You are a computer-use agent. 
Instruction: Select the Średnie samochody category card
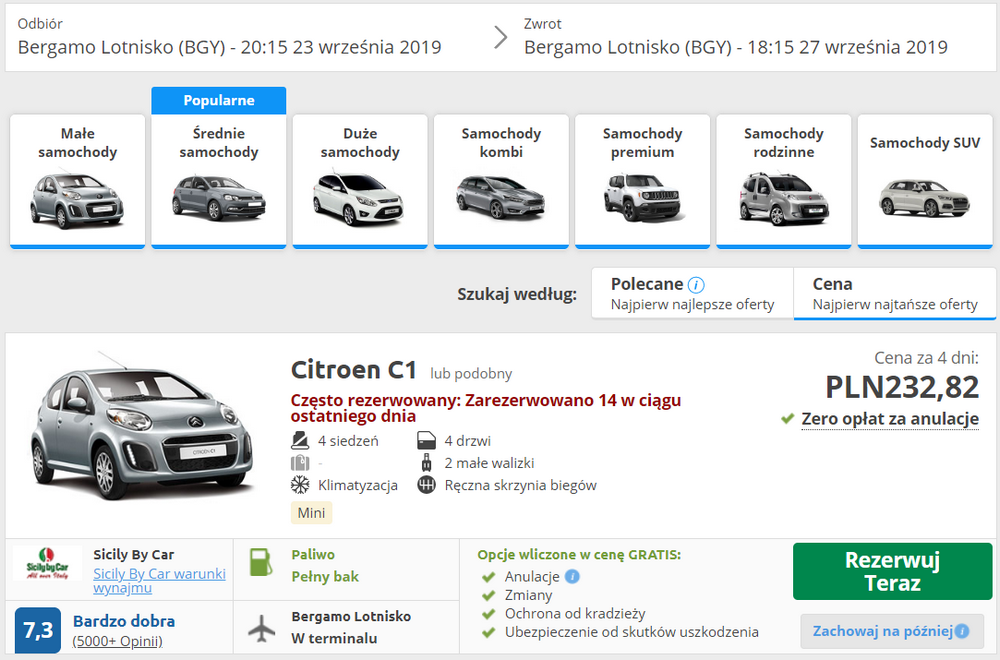[x=219, y=181]
